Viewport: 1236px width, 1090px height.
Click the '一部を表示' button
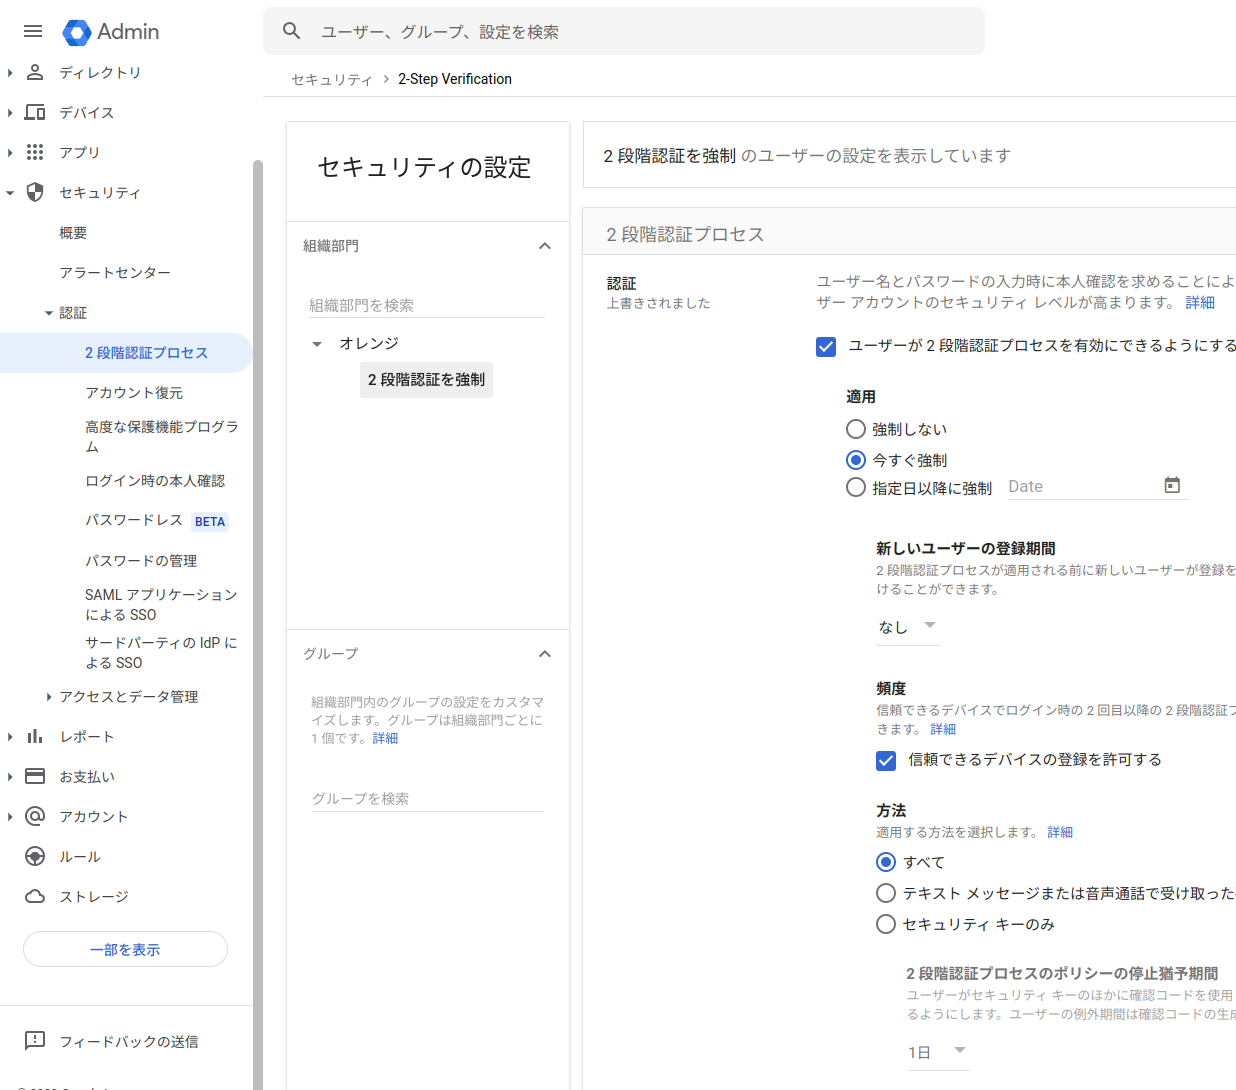pos(125,949)
